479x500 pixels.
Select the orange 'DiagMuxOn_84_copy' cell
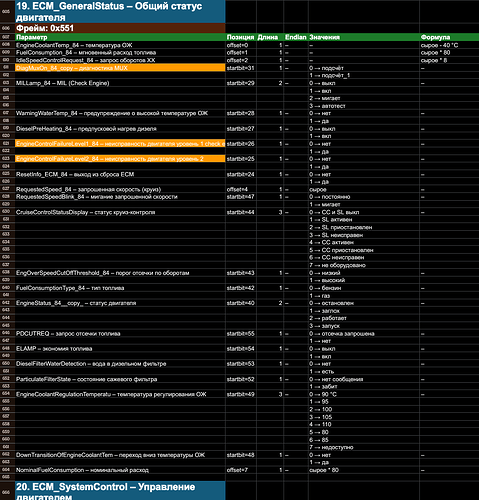tap(120, 68)
